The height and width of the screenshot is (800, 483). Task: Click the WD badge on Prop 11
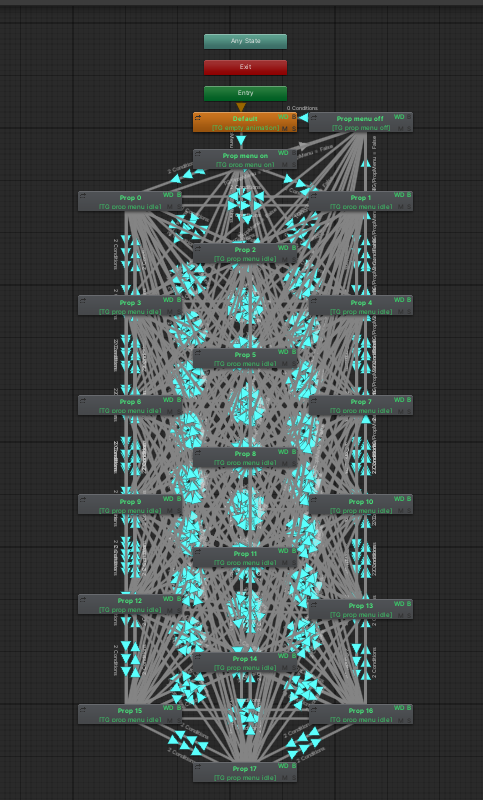coord(283,551)
